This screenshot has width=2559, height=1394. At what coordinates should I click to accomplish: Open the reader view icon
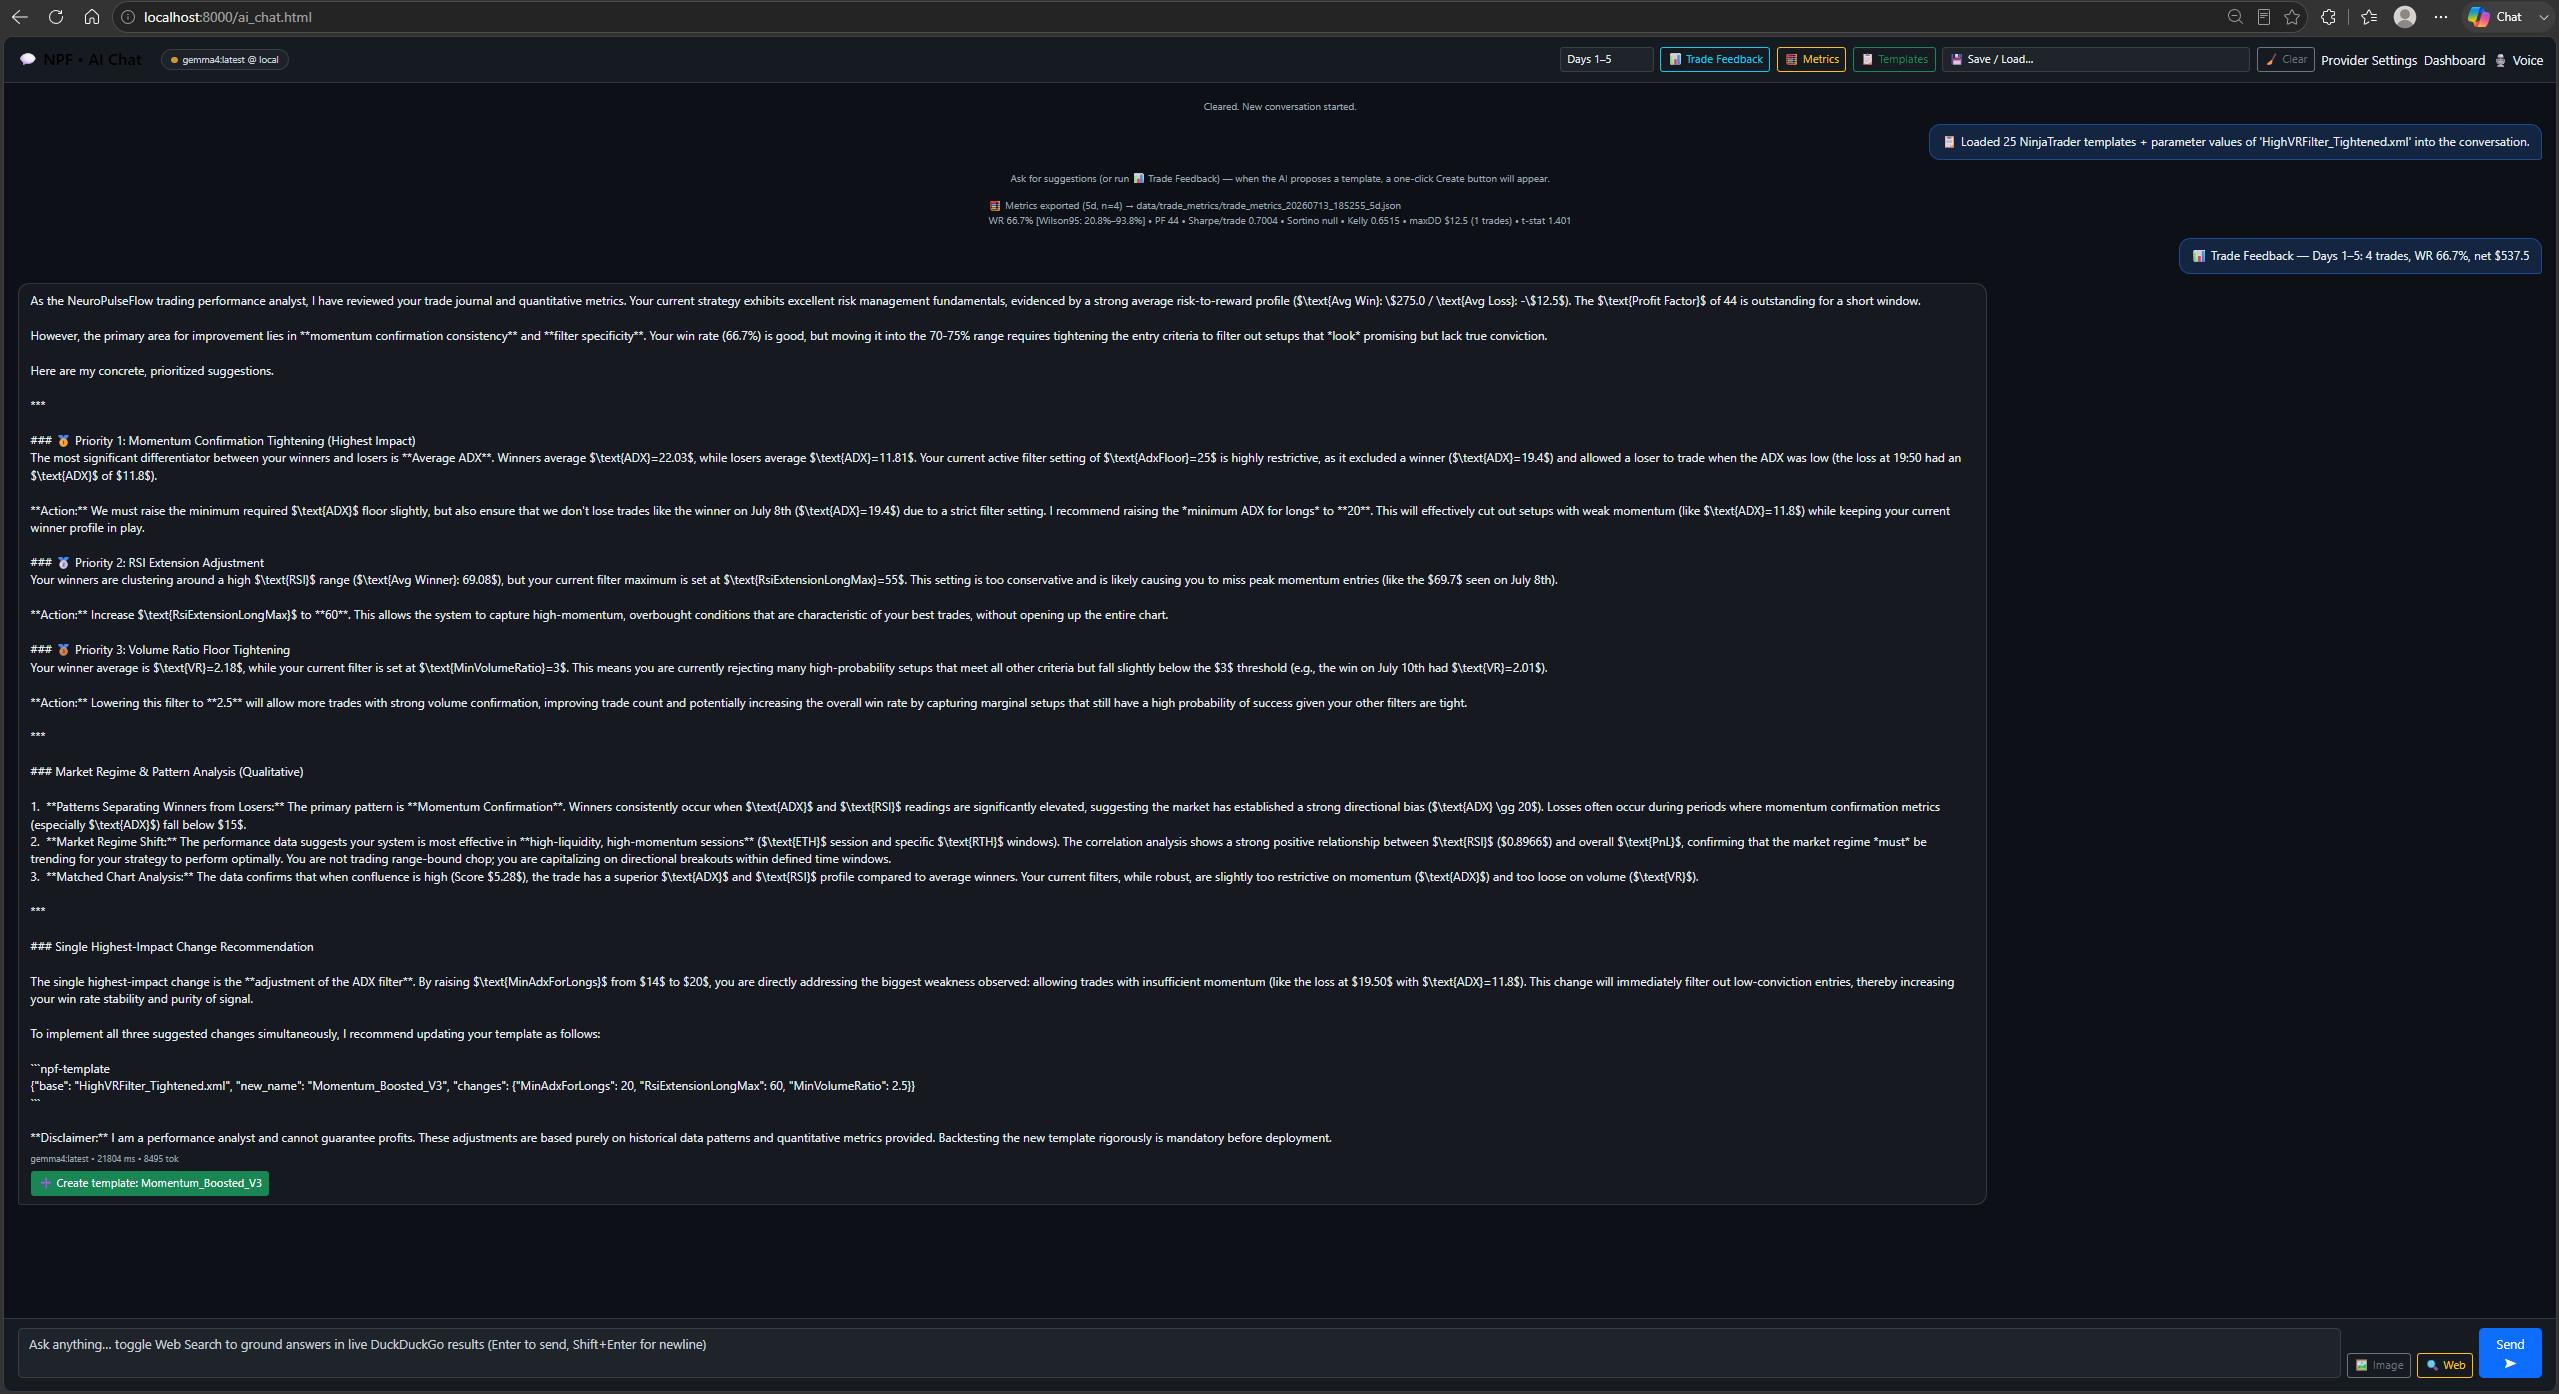tap(2264, 17)
